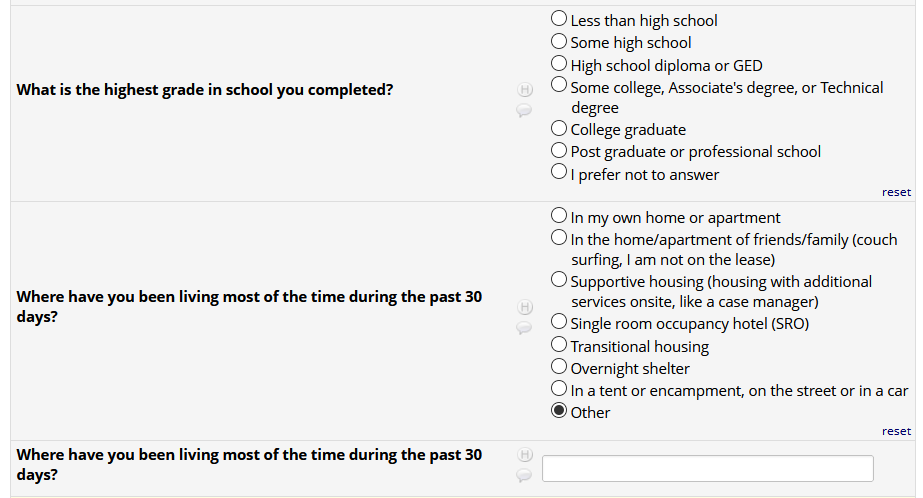Open history for the highest grade question
Viewport: 923px width, 498px height.
(x=523, y=91)
